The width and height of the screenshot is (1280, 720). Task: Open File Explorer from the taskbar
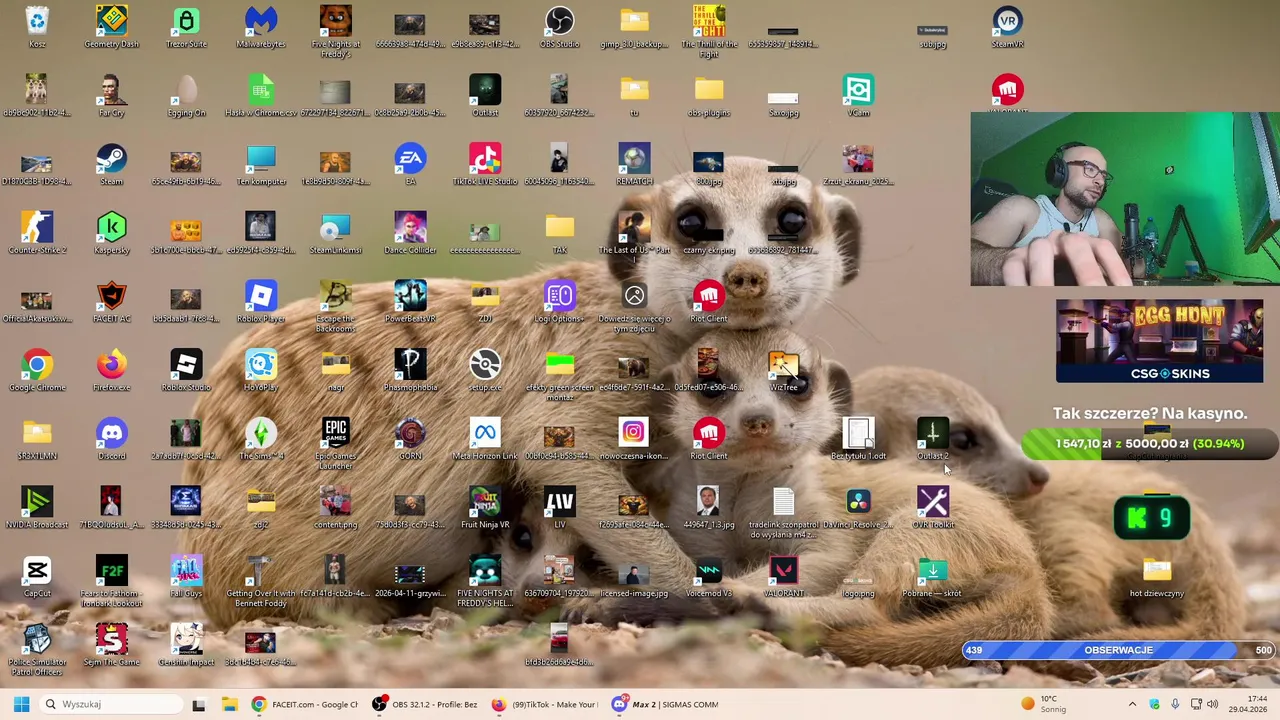pyautogui.click(x=229, y=704)
